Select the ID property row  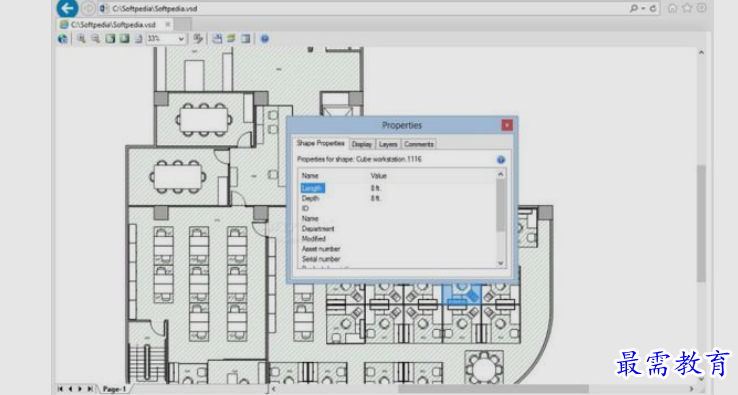(x=398, y=208)
